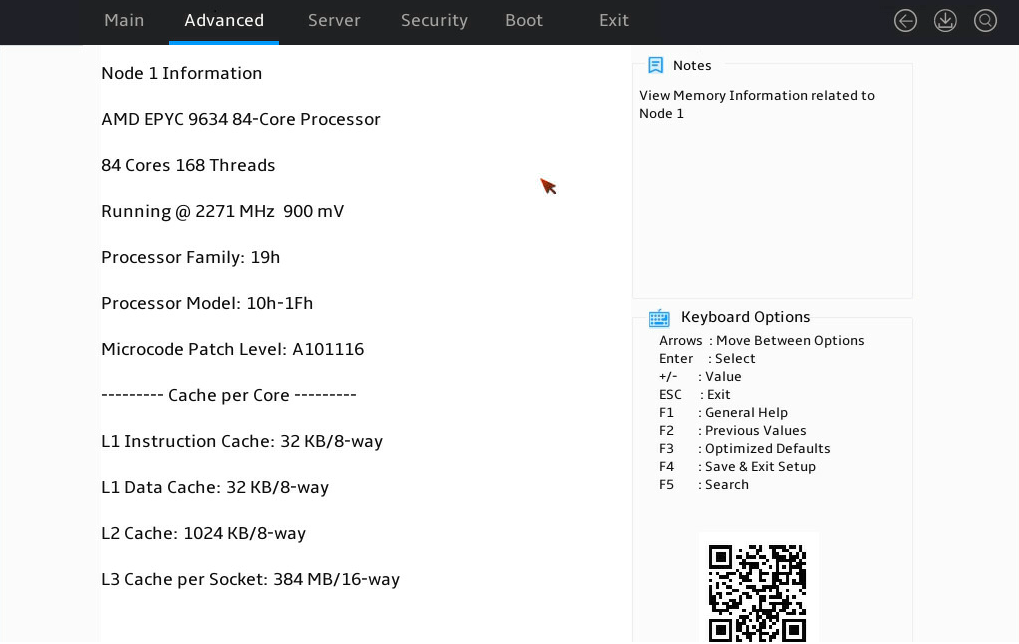Click the save/download icon in header
The width and height of the screenshot is (1019, 644).
tap(945, 21)
